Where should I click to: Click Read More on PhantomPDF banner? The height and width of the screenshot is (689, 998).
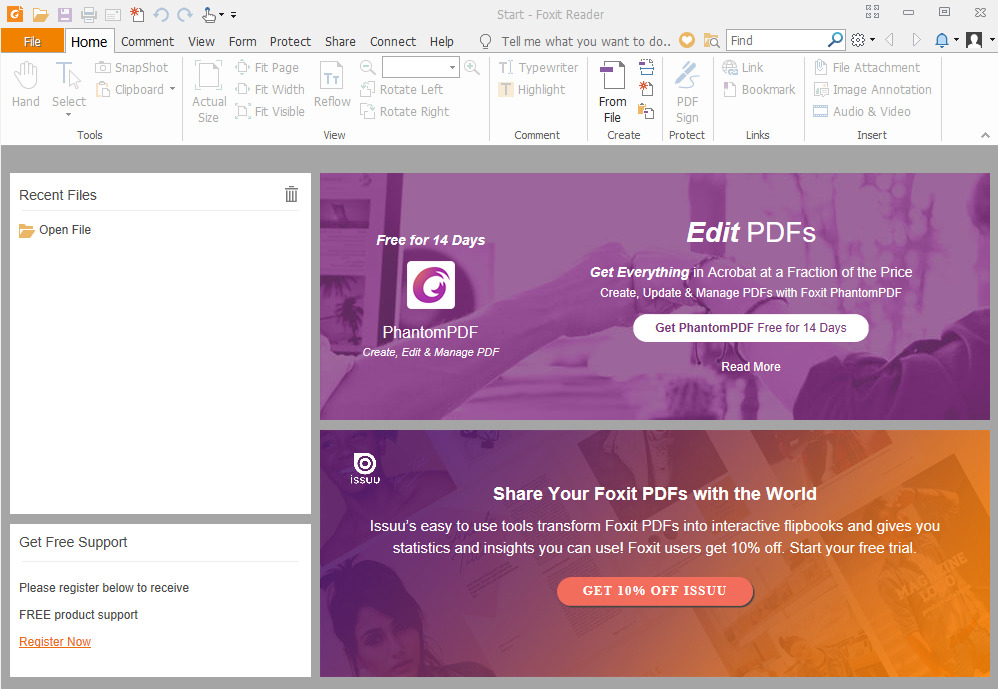tap(750, 366)
